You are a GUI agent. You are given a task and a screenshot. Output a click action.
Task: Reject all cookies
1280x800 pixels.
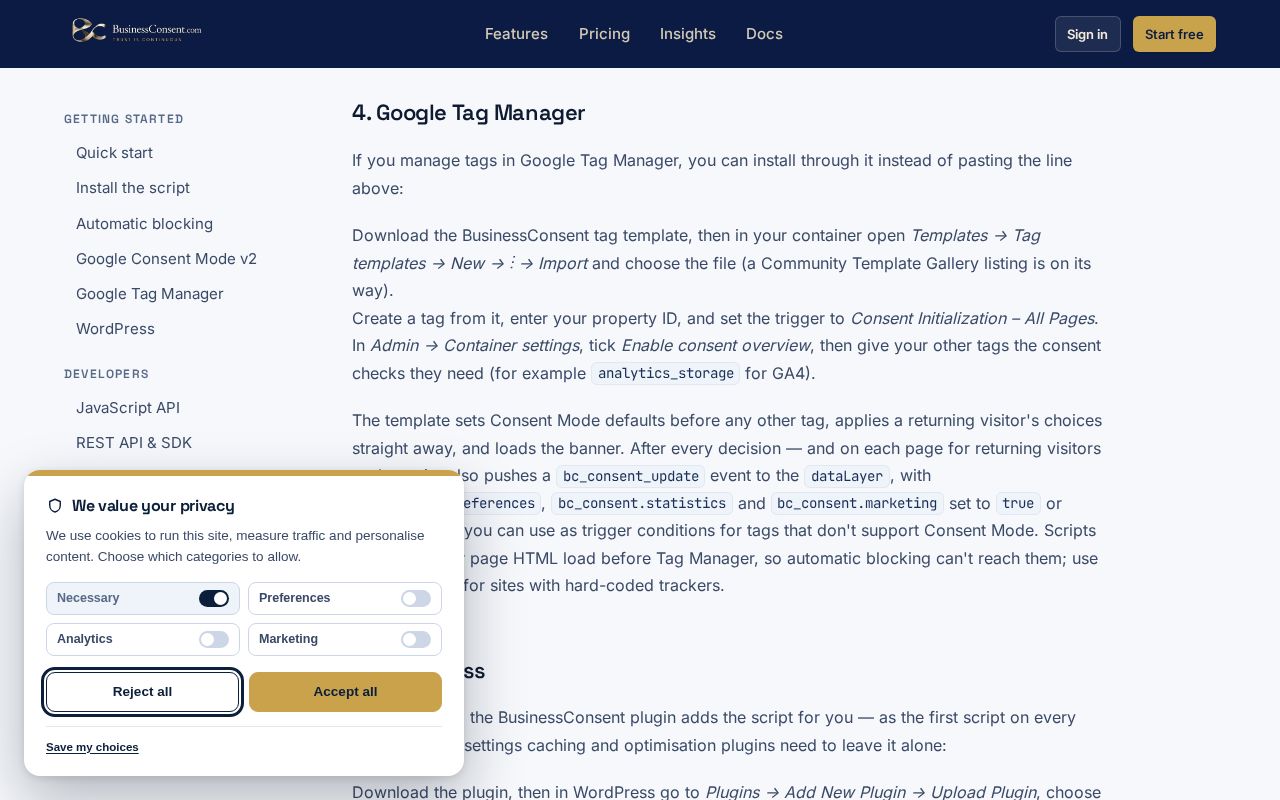click(x=142, y=692)
